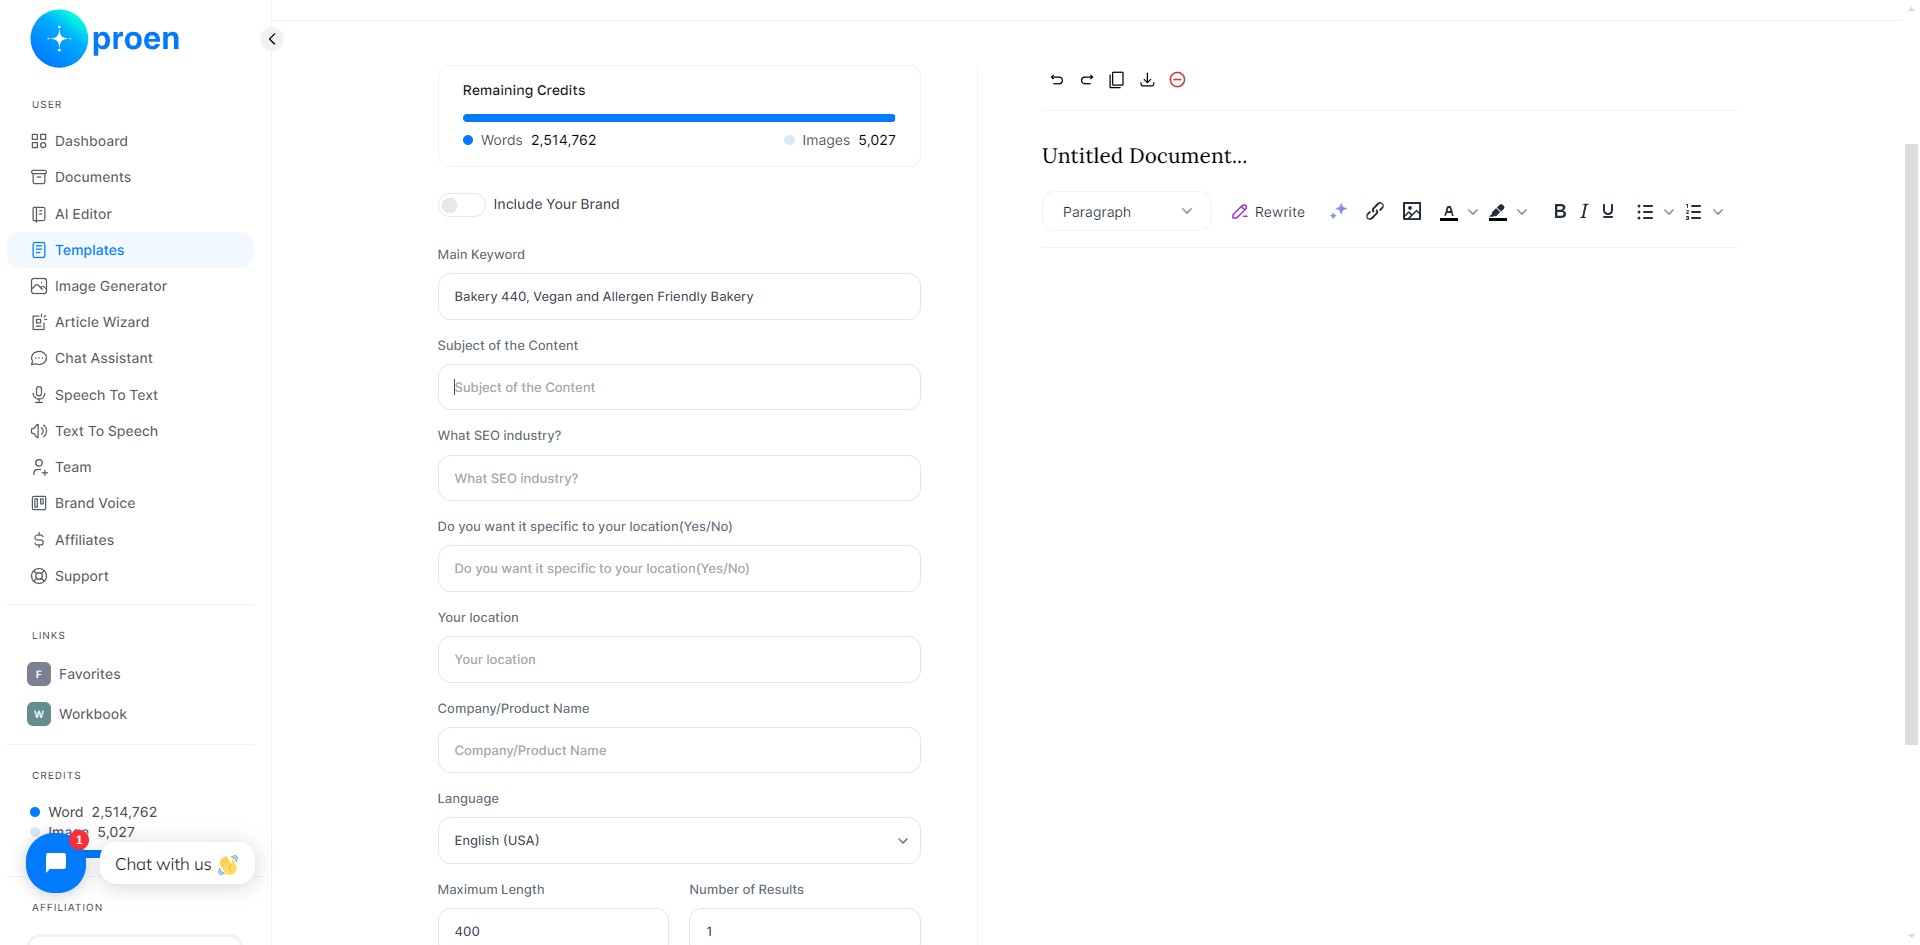Screen dimensions: 1920x945
Task: Click the Your location input
Action: (x=679, y=660)
